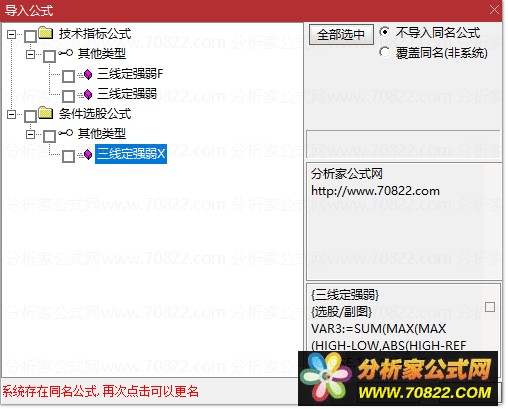The image size is (508, 409).
Task: Click the small checkbox in formula preview
Action: (x=490, y=307)
